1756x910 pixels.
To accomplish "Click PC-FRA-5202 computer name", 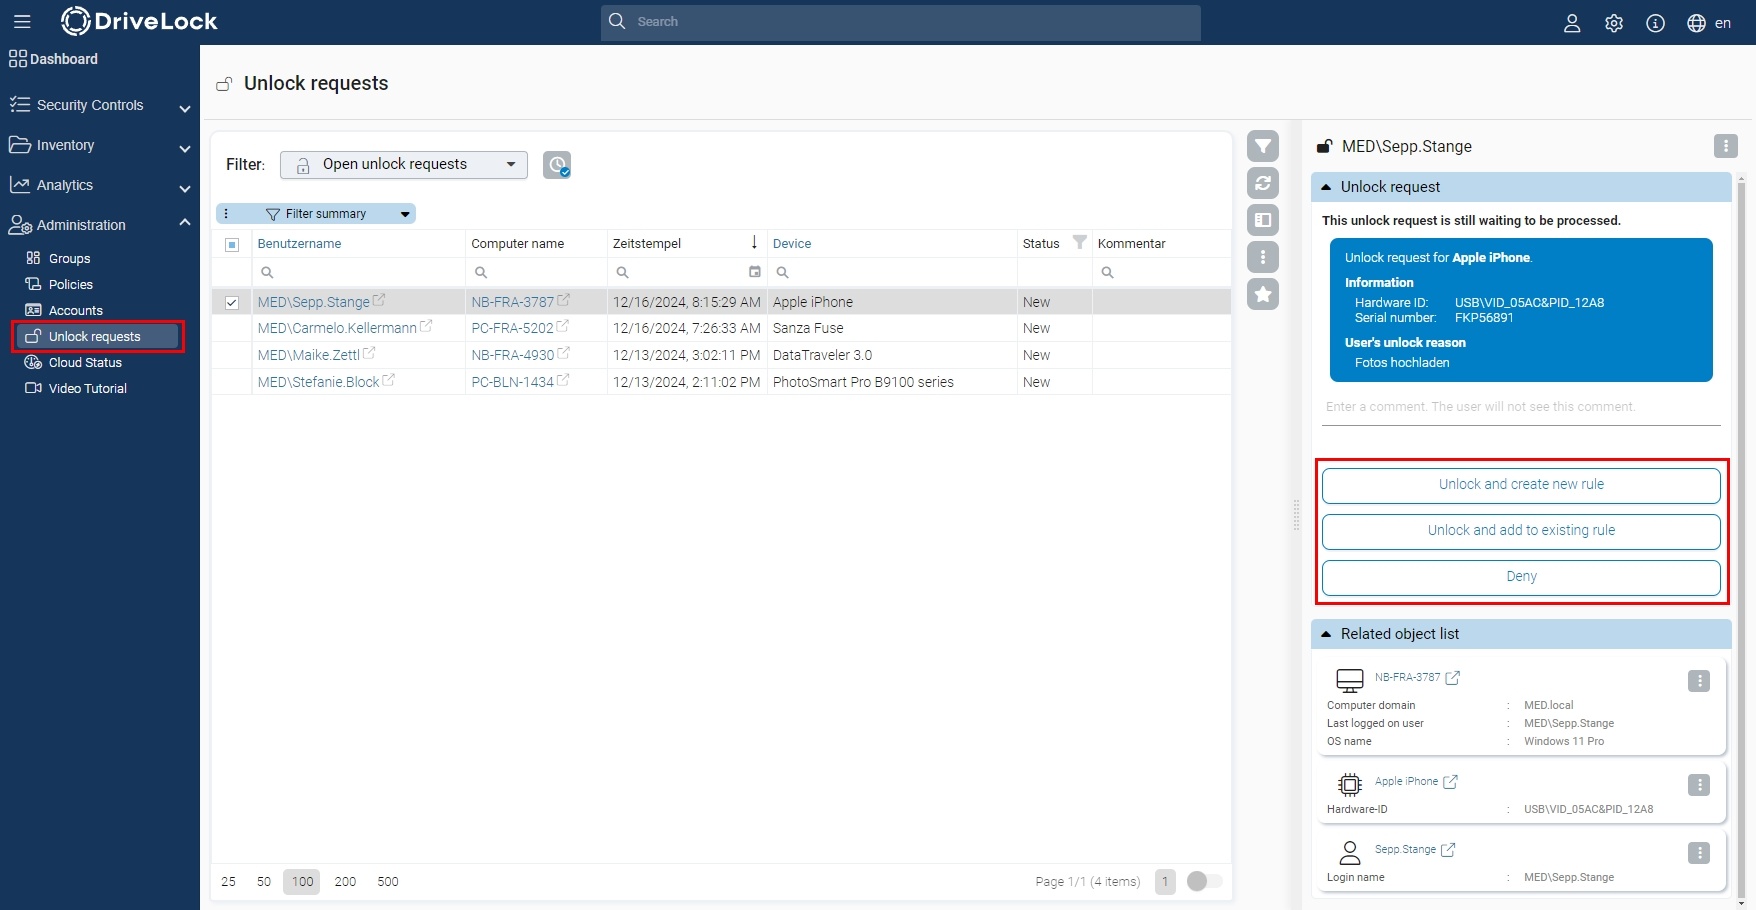I will point(512,328).
